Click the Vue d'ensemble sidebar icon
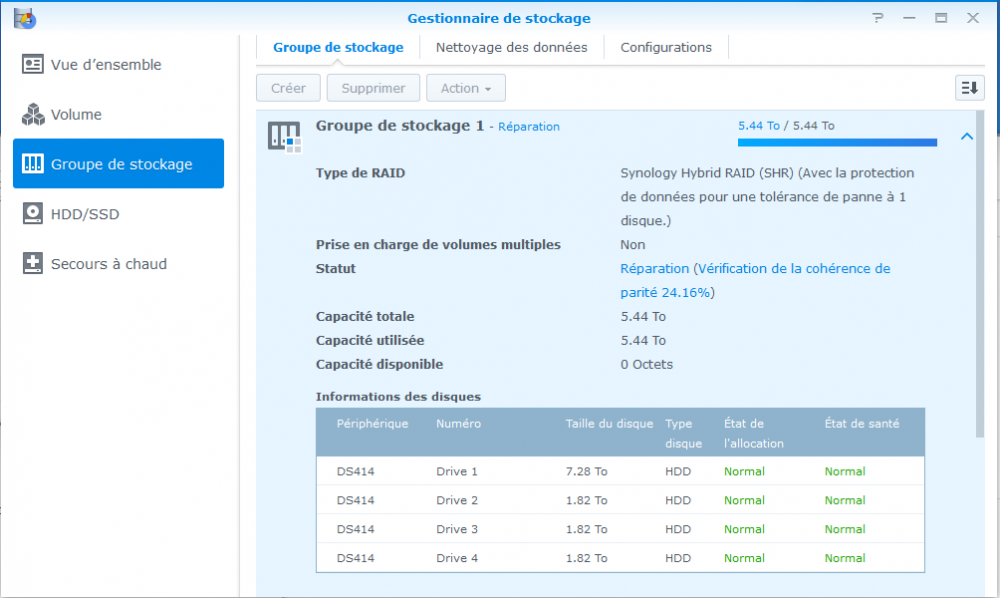The image size is (1000, 598). [x=33, y=65]
